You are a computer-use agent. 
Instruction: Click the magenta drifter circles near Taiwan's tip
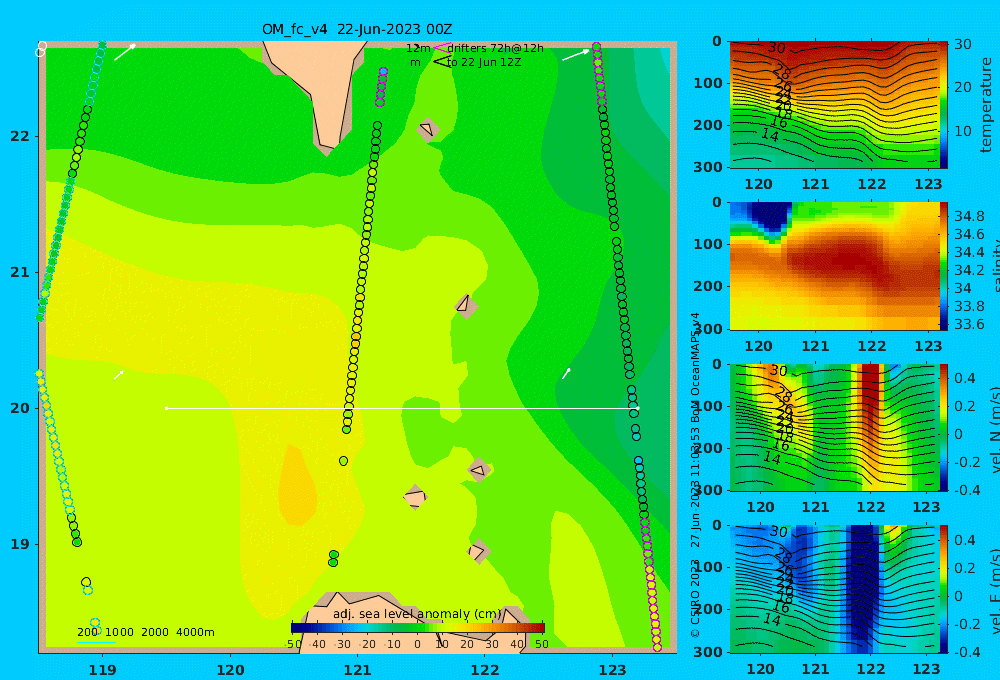[x=381, y=87]
